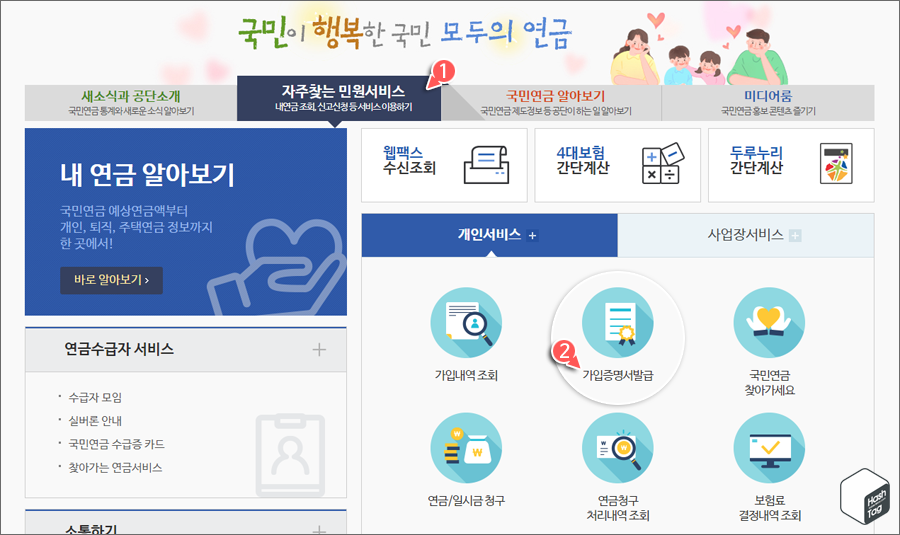
Task: Click the 연금수급자 서비스 heading
Action: (119, 349)
